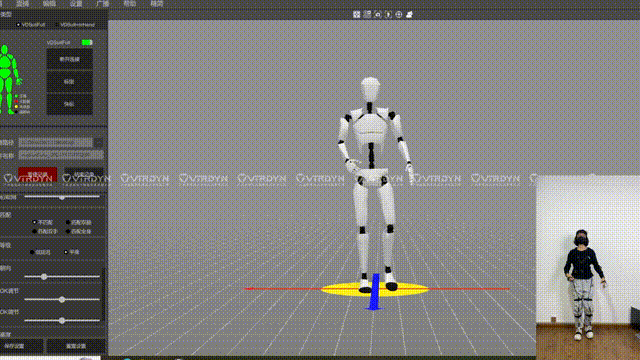Click the slider handle below the two-option radio group

click(x=44, y=277)
